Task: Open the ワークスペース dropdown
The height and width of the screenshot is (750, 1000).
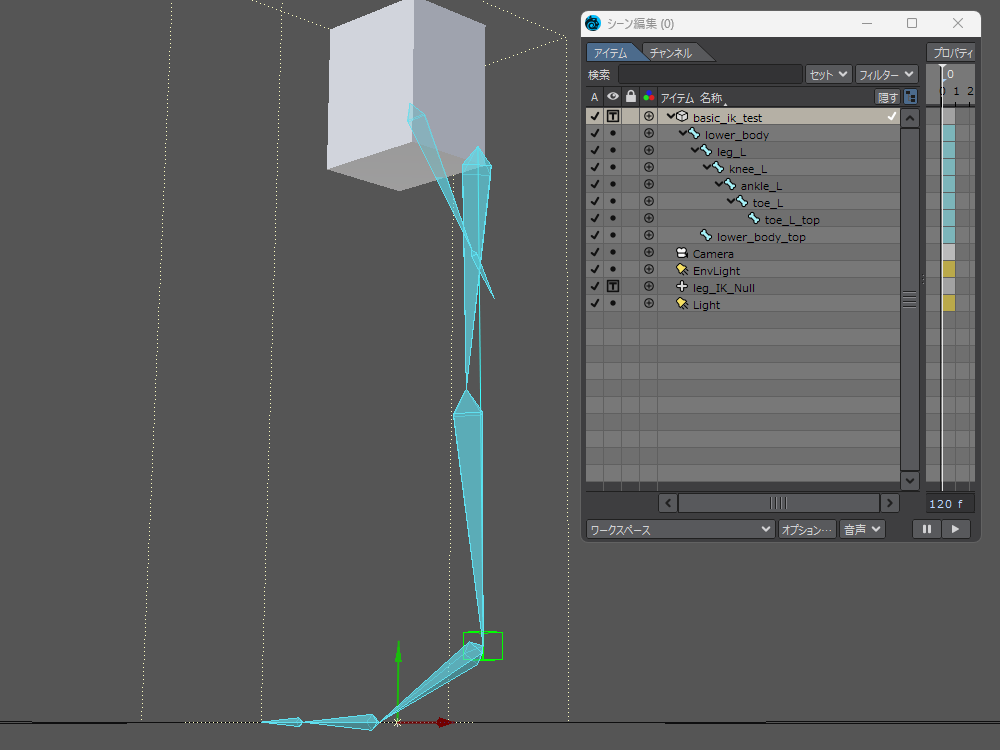Action: (680, 530)
